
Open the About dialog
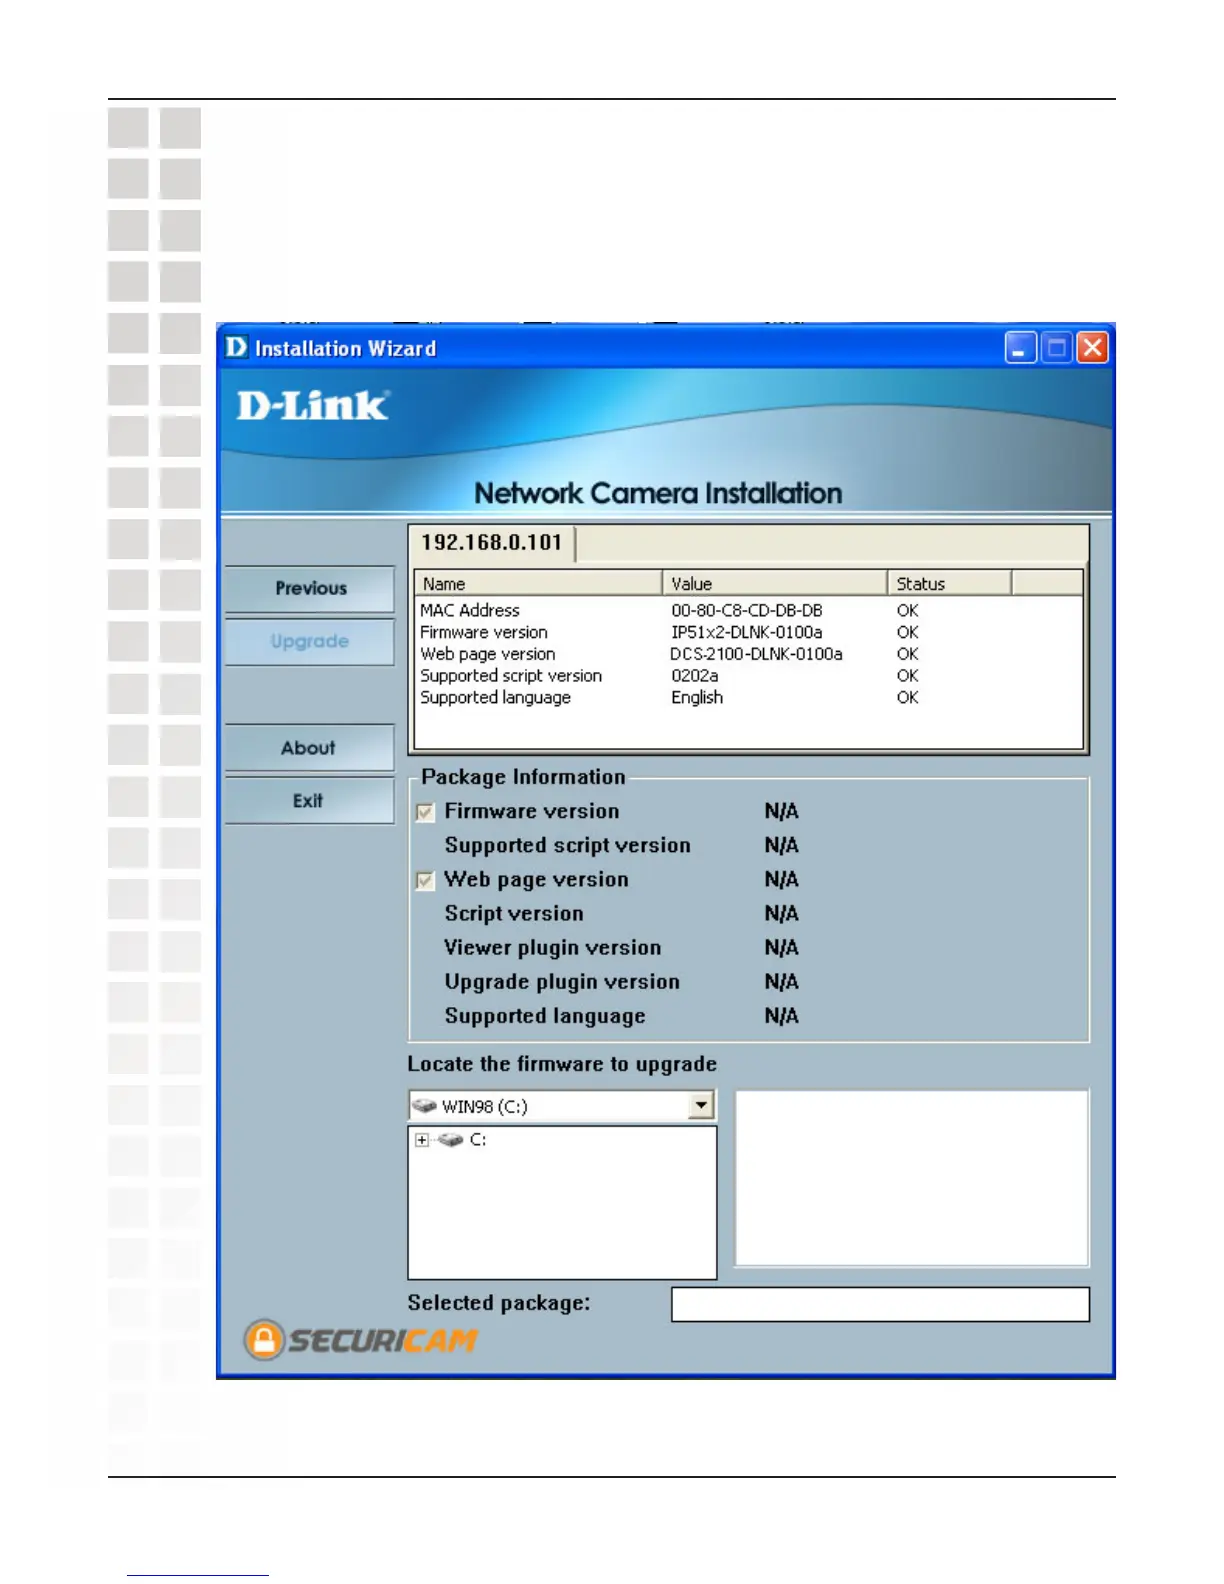[x=310, y=748]
